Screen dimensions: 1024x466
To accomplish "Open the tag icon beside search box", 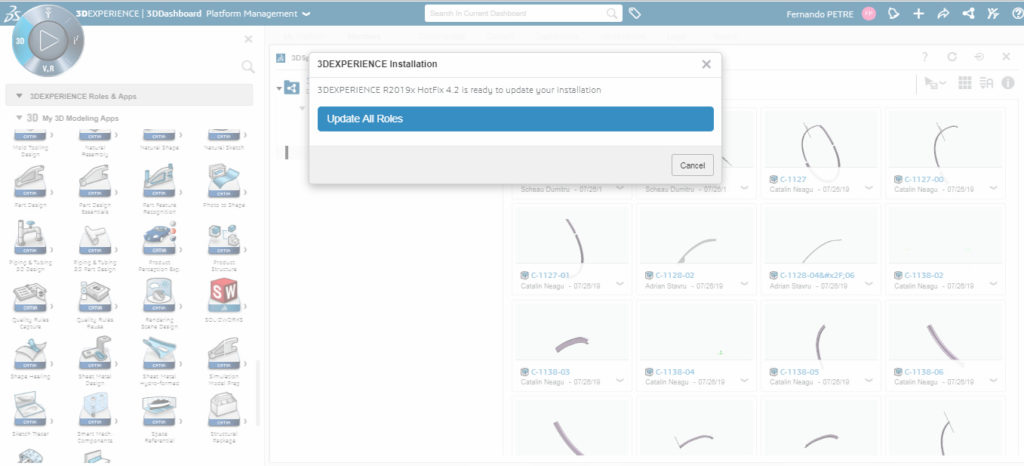I will [x=634, y=13].
